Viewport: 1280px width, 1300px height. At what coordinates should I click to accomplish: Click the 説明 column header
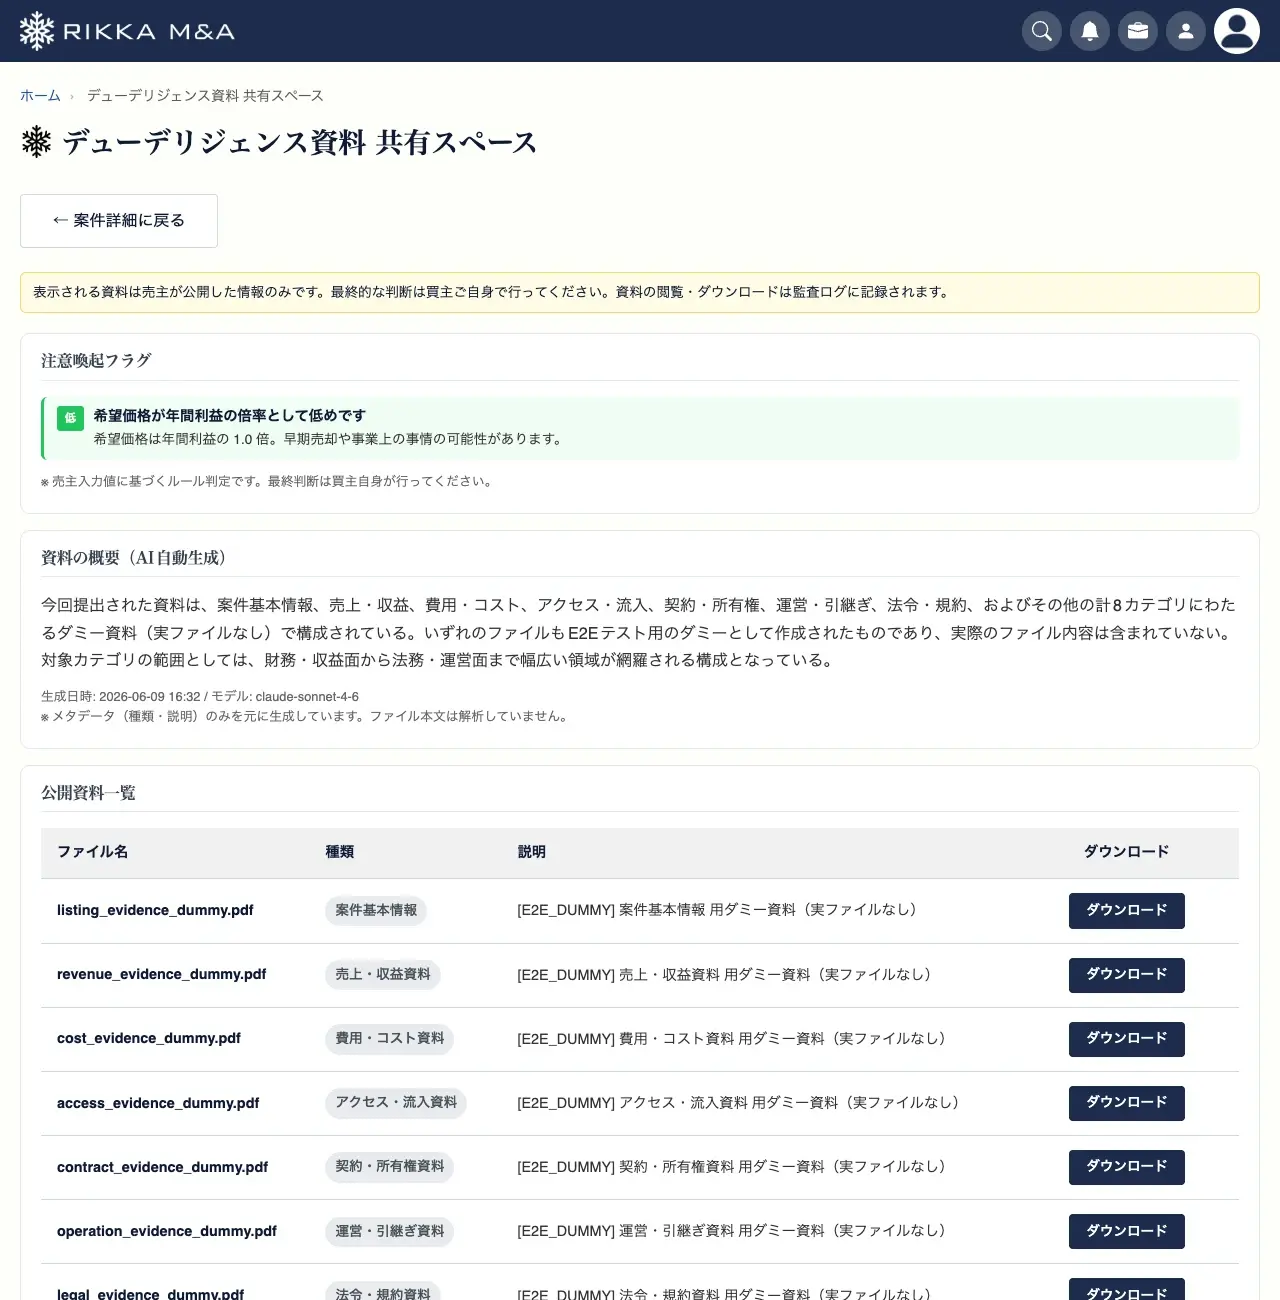tap(532, 852)
